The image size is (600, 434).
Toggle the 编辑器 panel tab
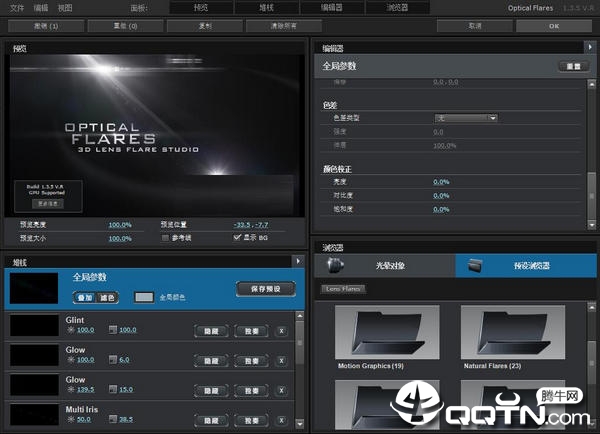tap(332, 7)
